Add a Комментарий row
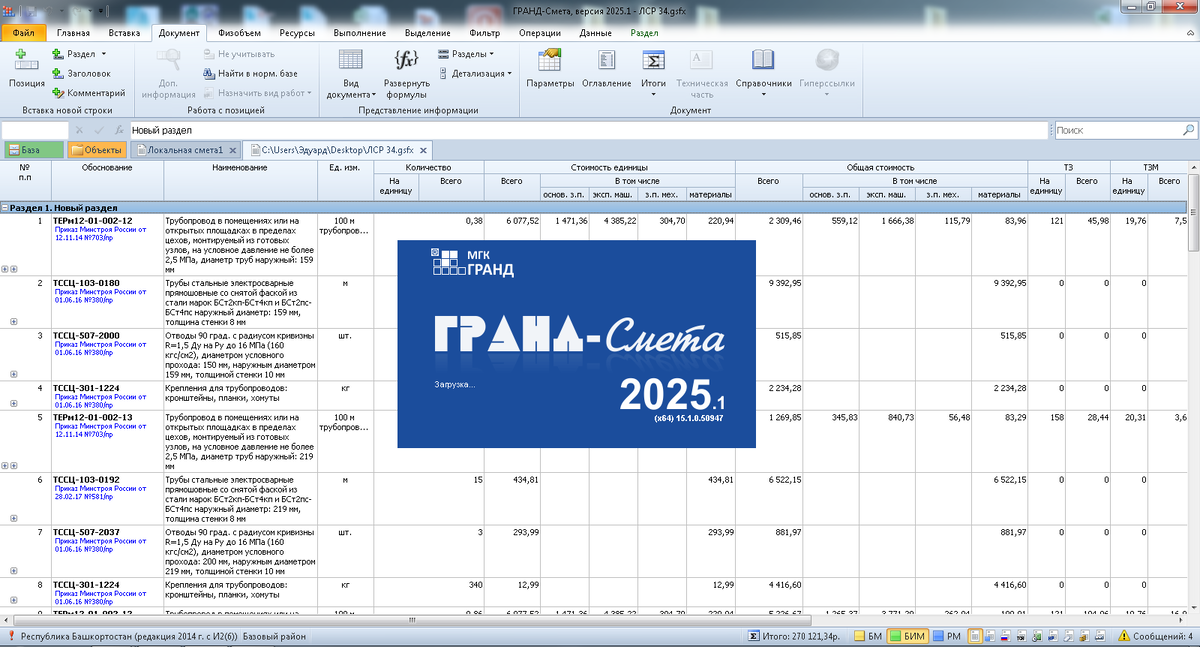This screenshot has height=647, width=1200. 88,92
